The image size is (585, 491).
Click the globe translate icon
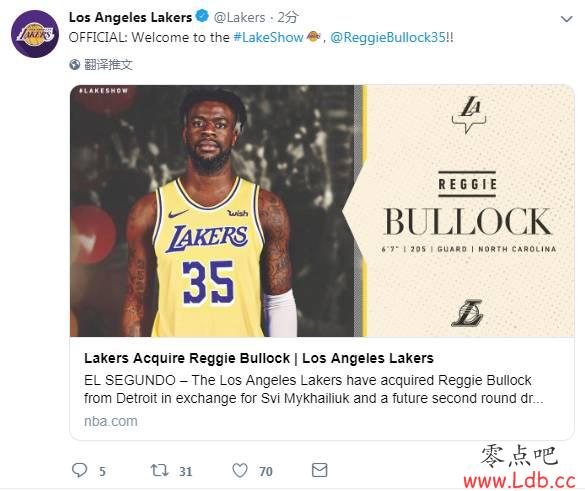pyautogui.click(x=75, y=65)
